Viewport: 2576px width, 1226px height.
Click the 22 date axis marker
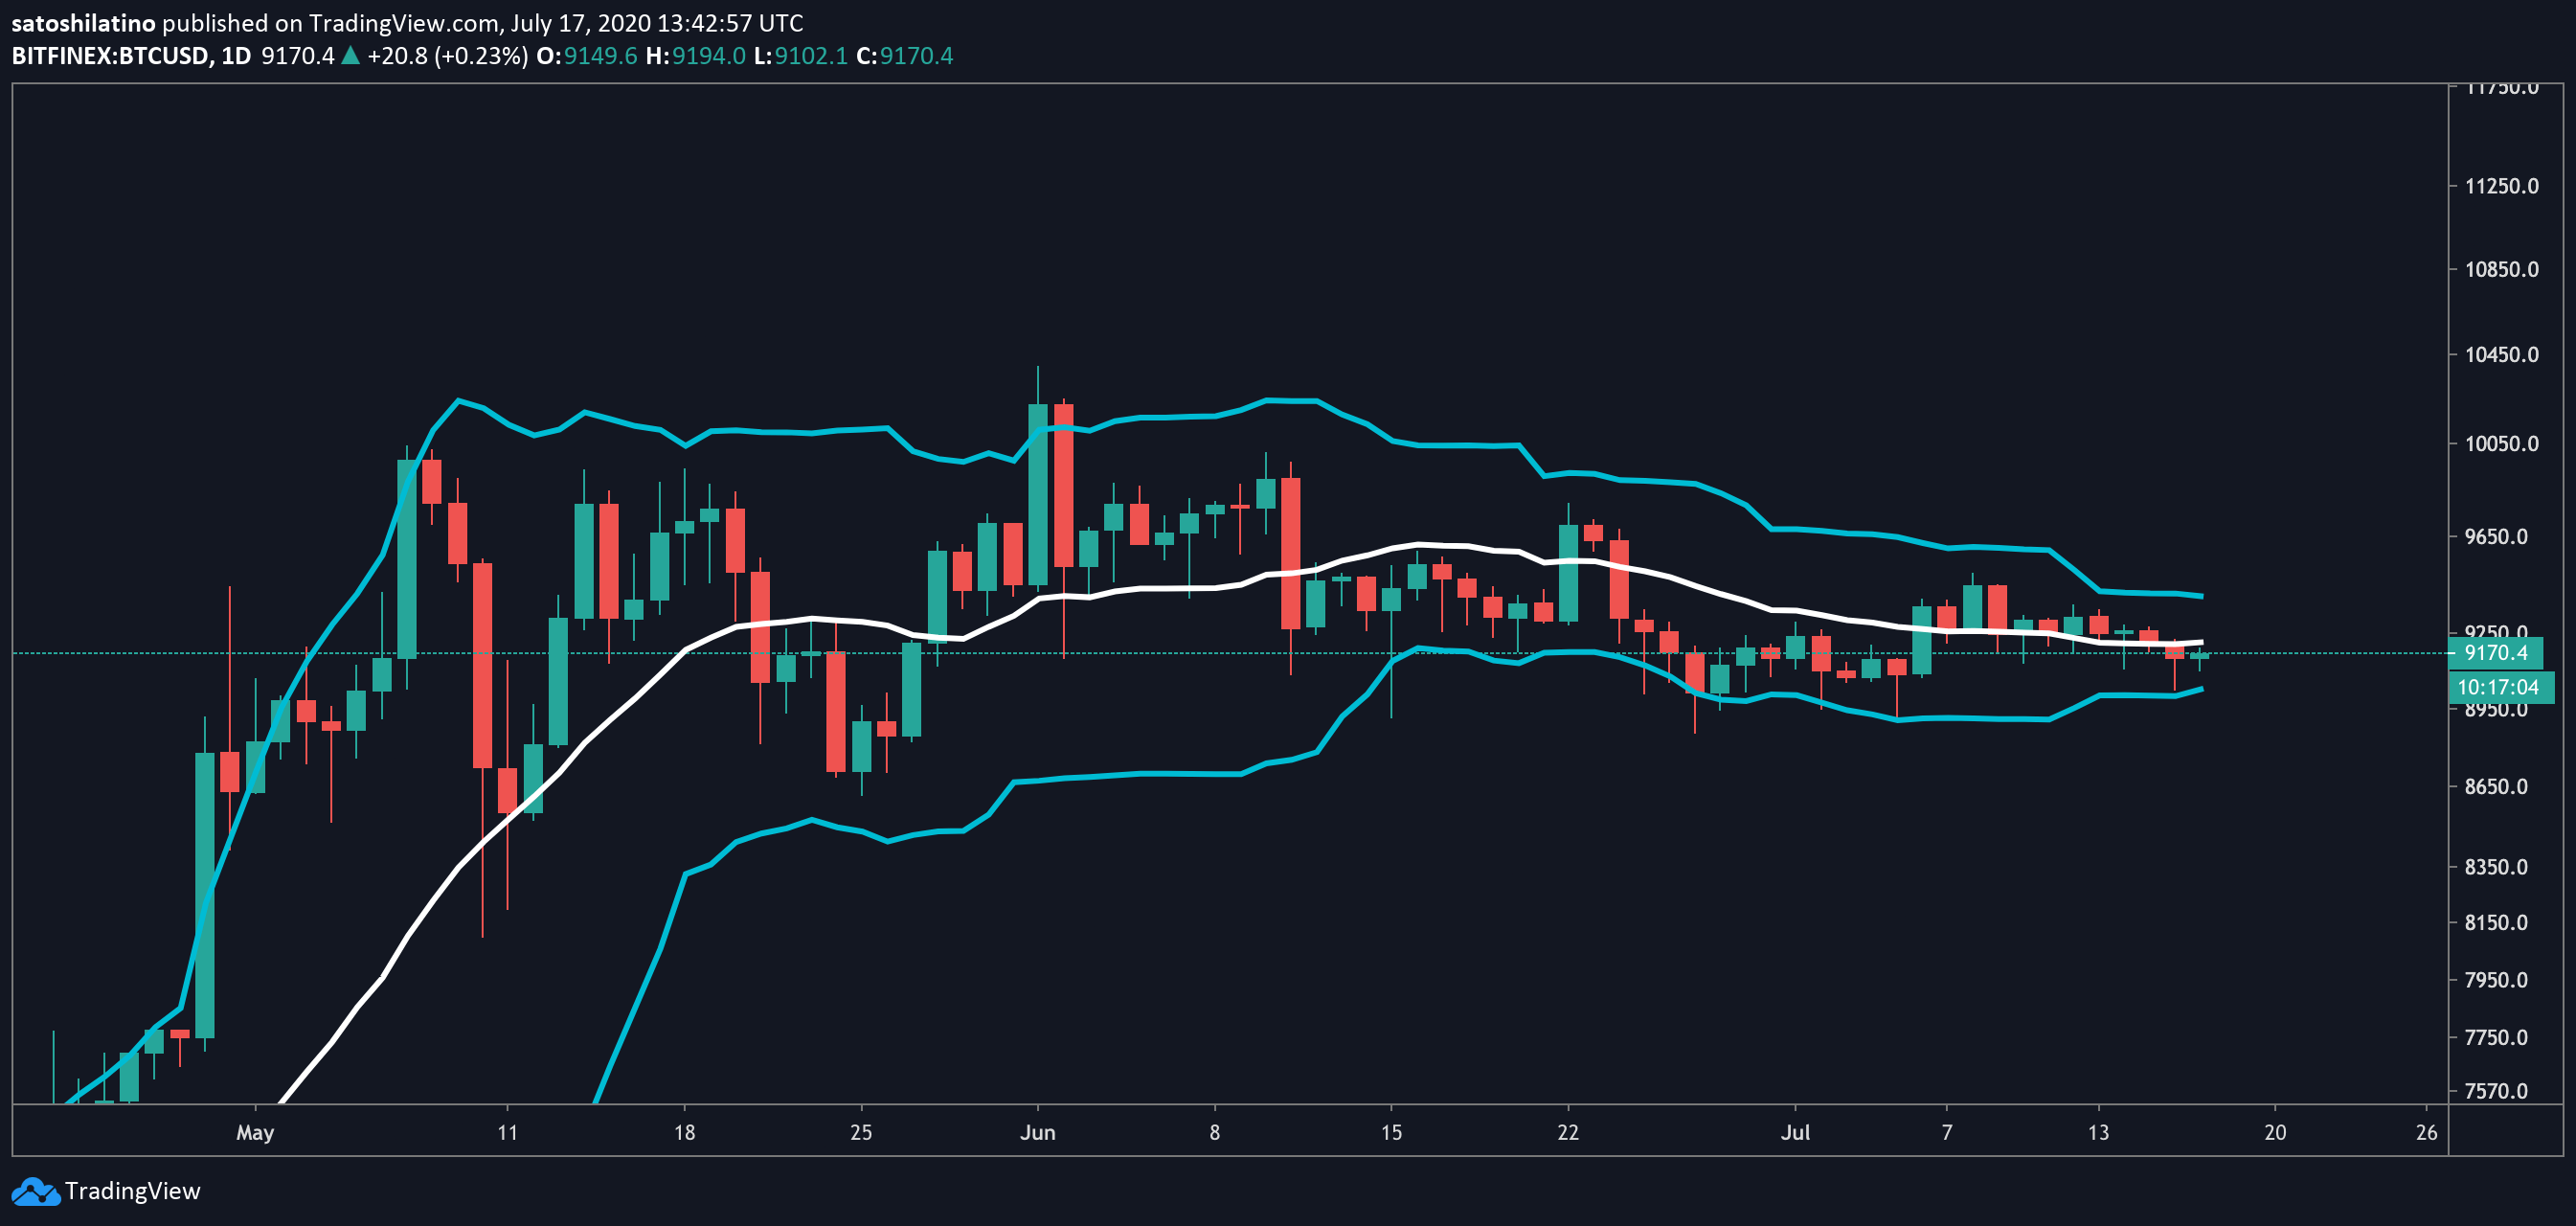1568,1132
